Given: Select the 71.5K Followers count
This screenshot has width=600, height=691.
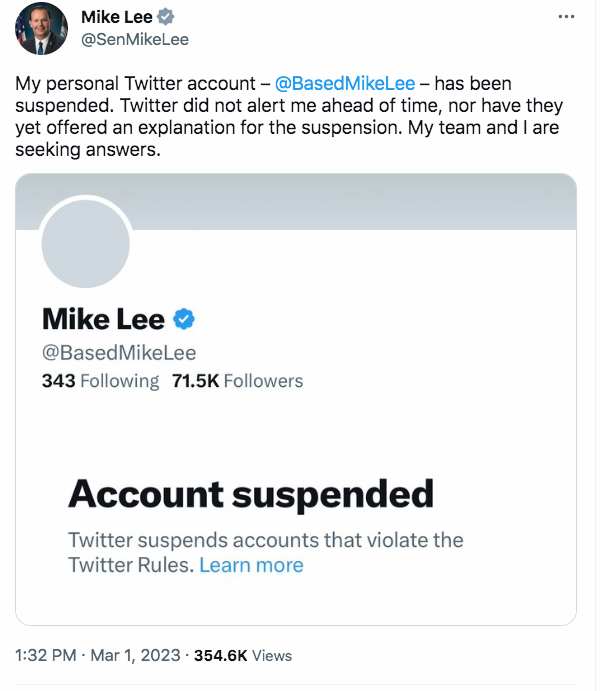Looking at the screenshot, I should [x=237, y=381].
